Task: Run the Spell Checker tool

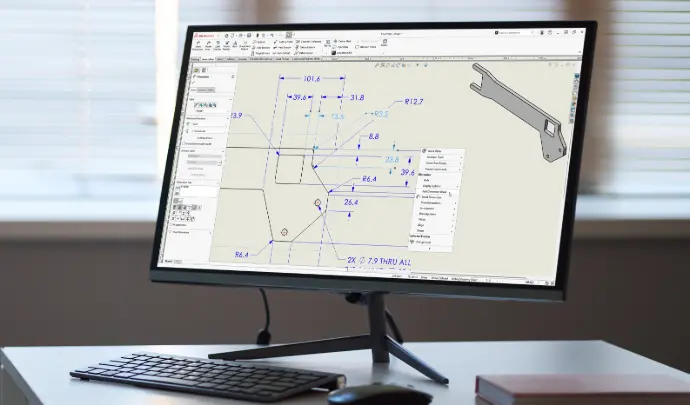Action: pos(217,45)
